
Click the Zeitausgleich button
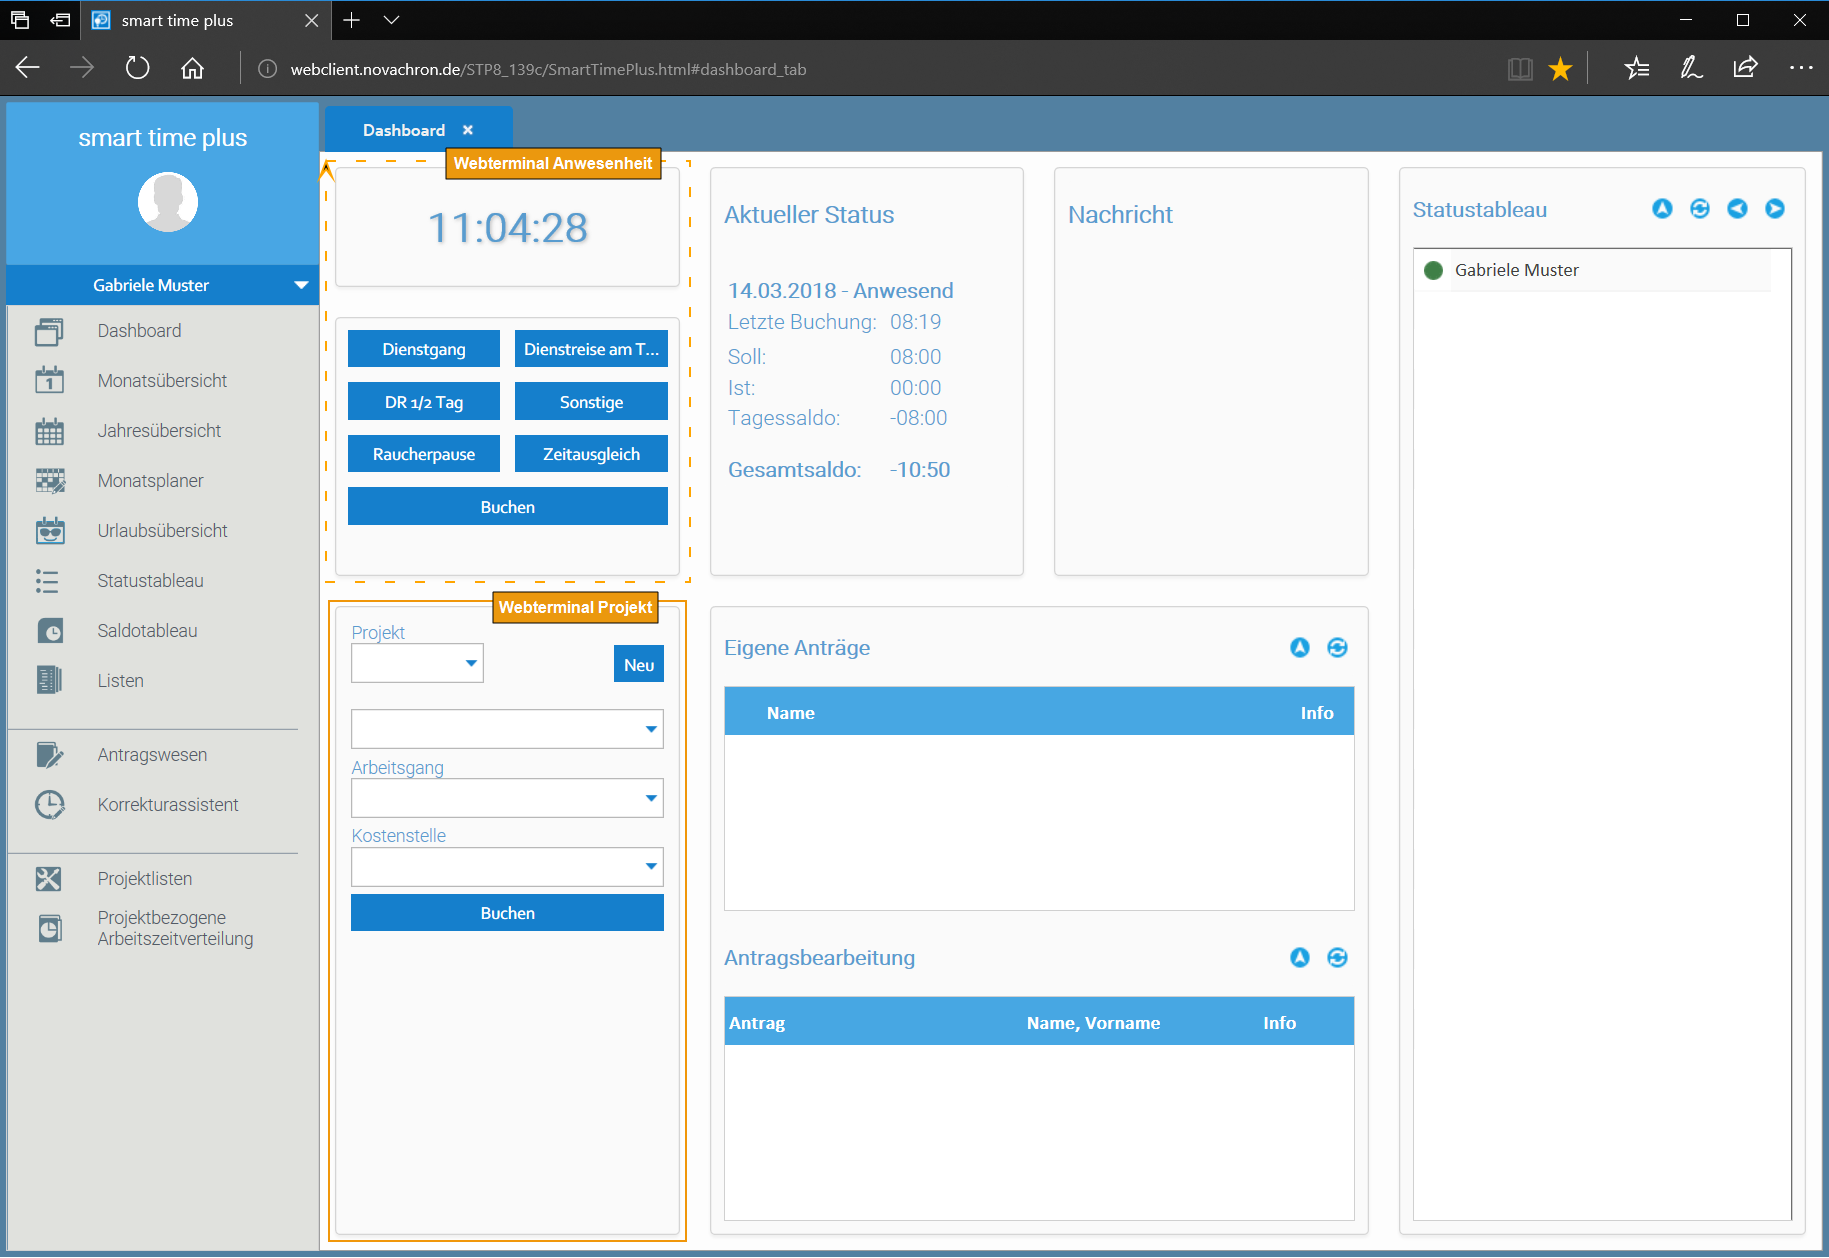click(591, 454)
